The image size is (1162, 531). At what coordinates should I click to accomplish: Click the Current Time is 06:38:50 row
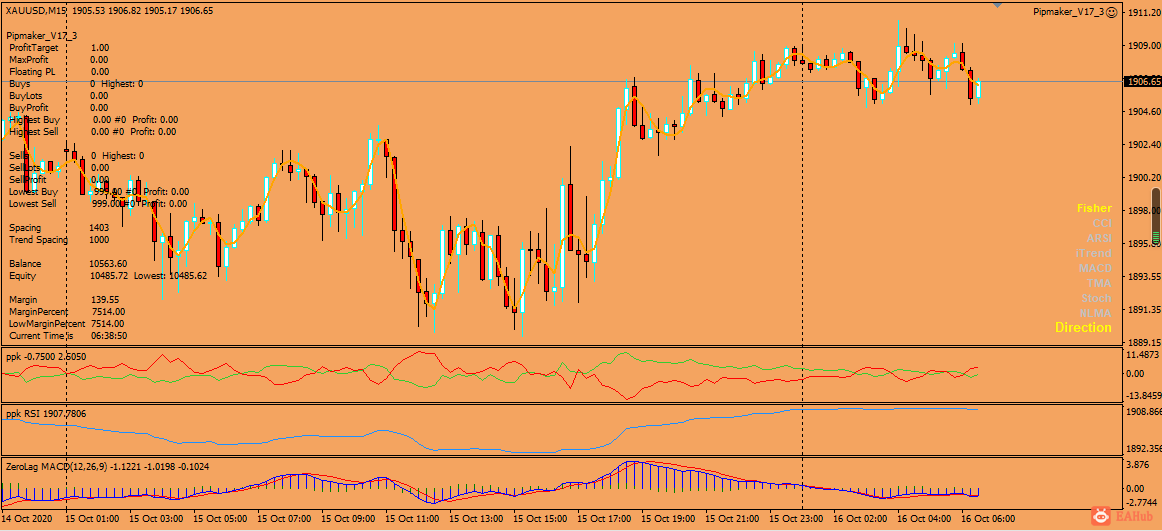point(68,335)
